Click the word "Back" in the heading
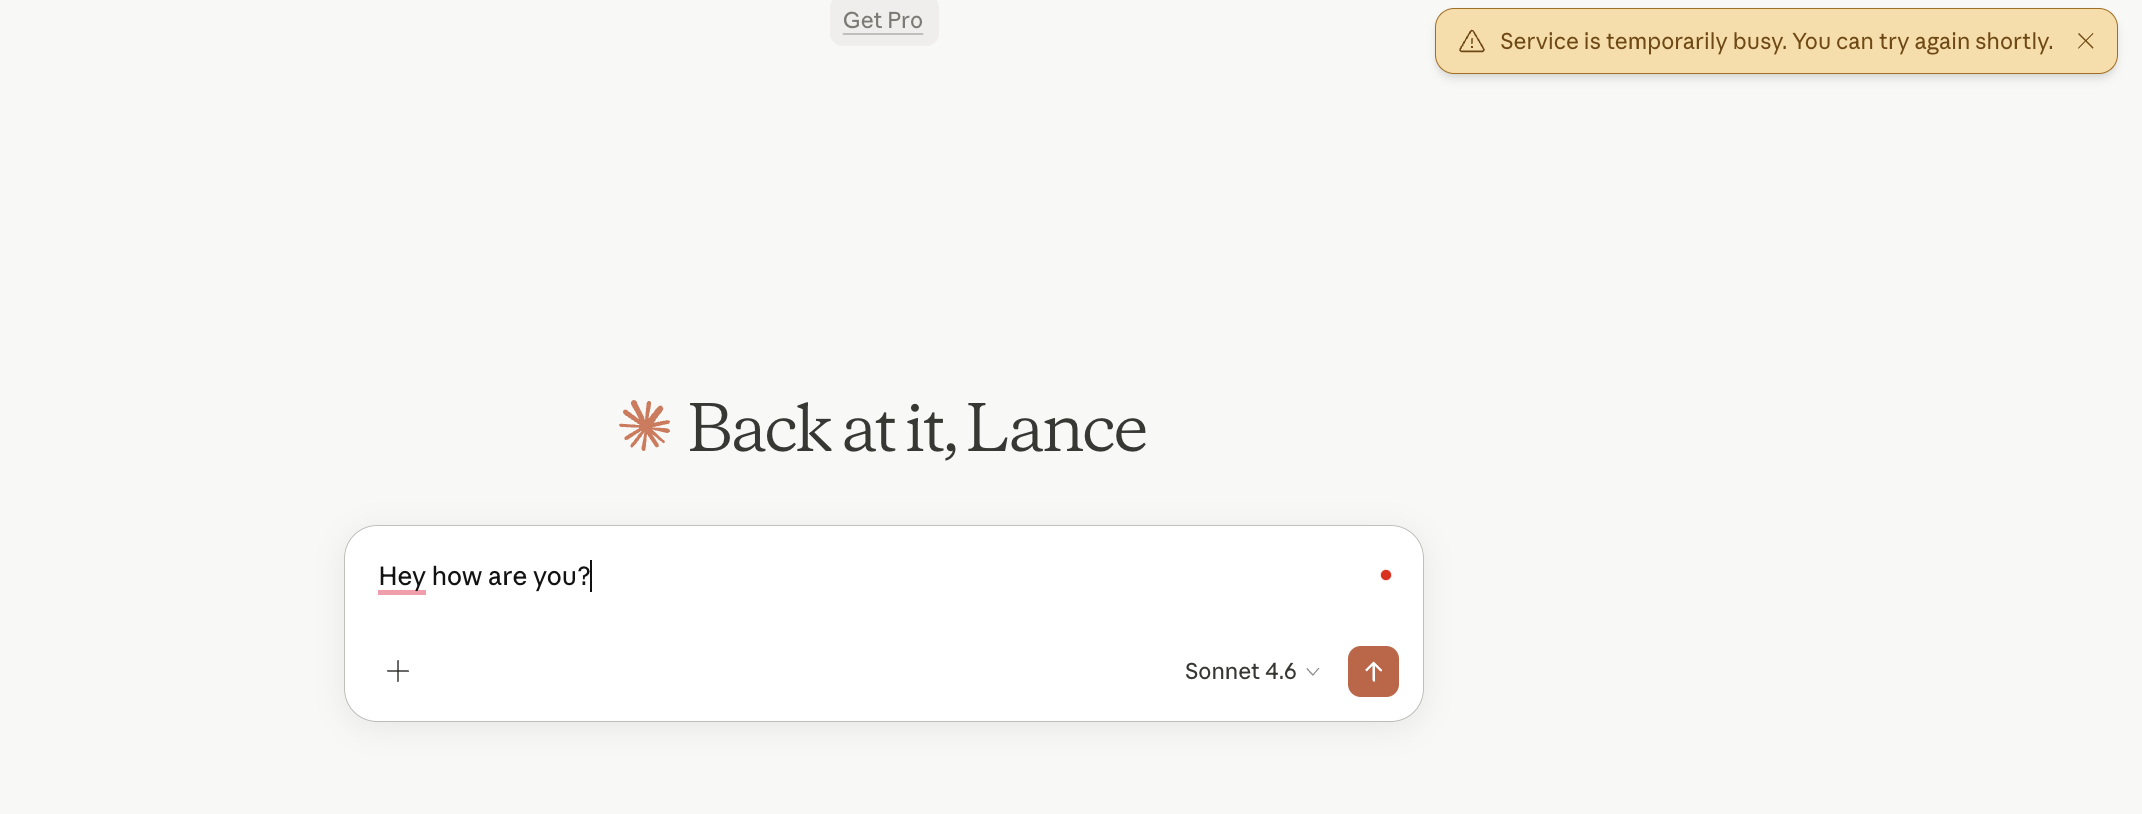This screenshot has width=2142, height=814. click(759, 428)
